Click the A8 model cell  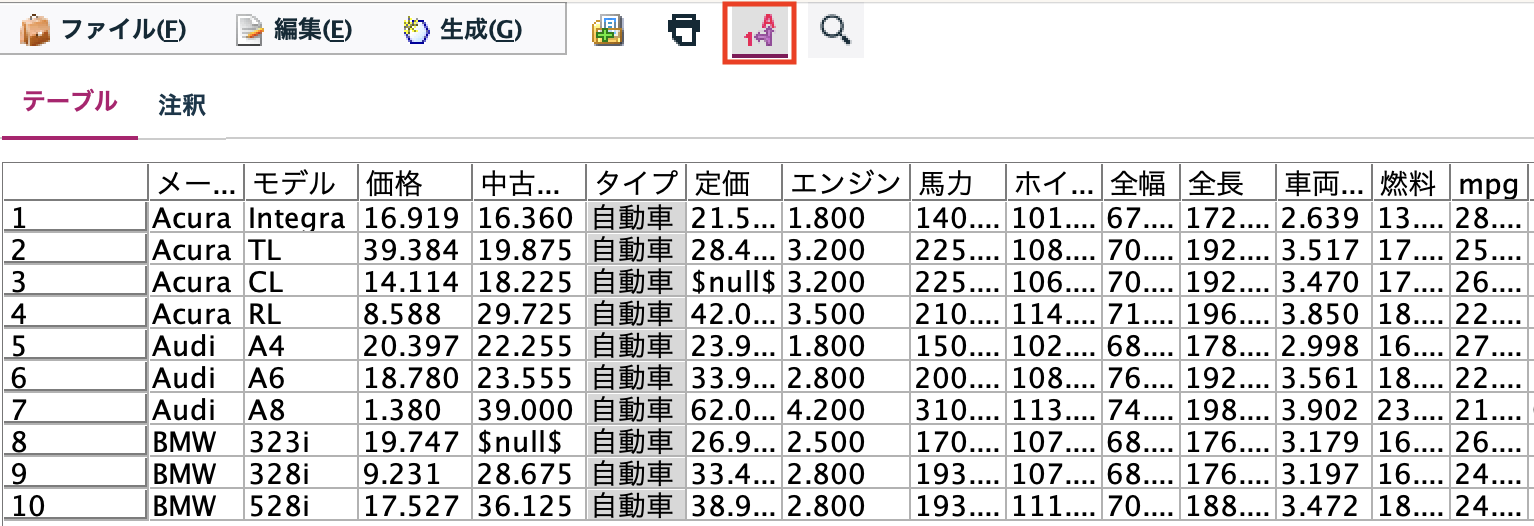pos(302,409)
